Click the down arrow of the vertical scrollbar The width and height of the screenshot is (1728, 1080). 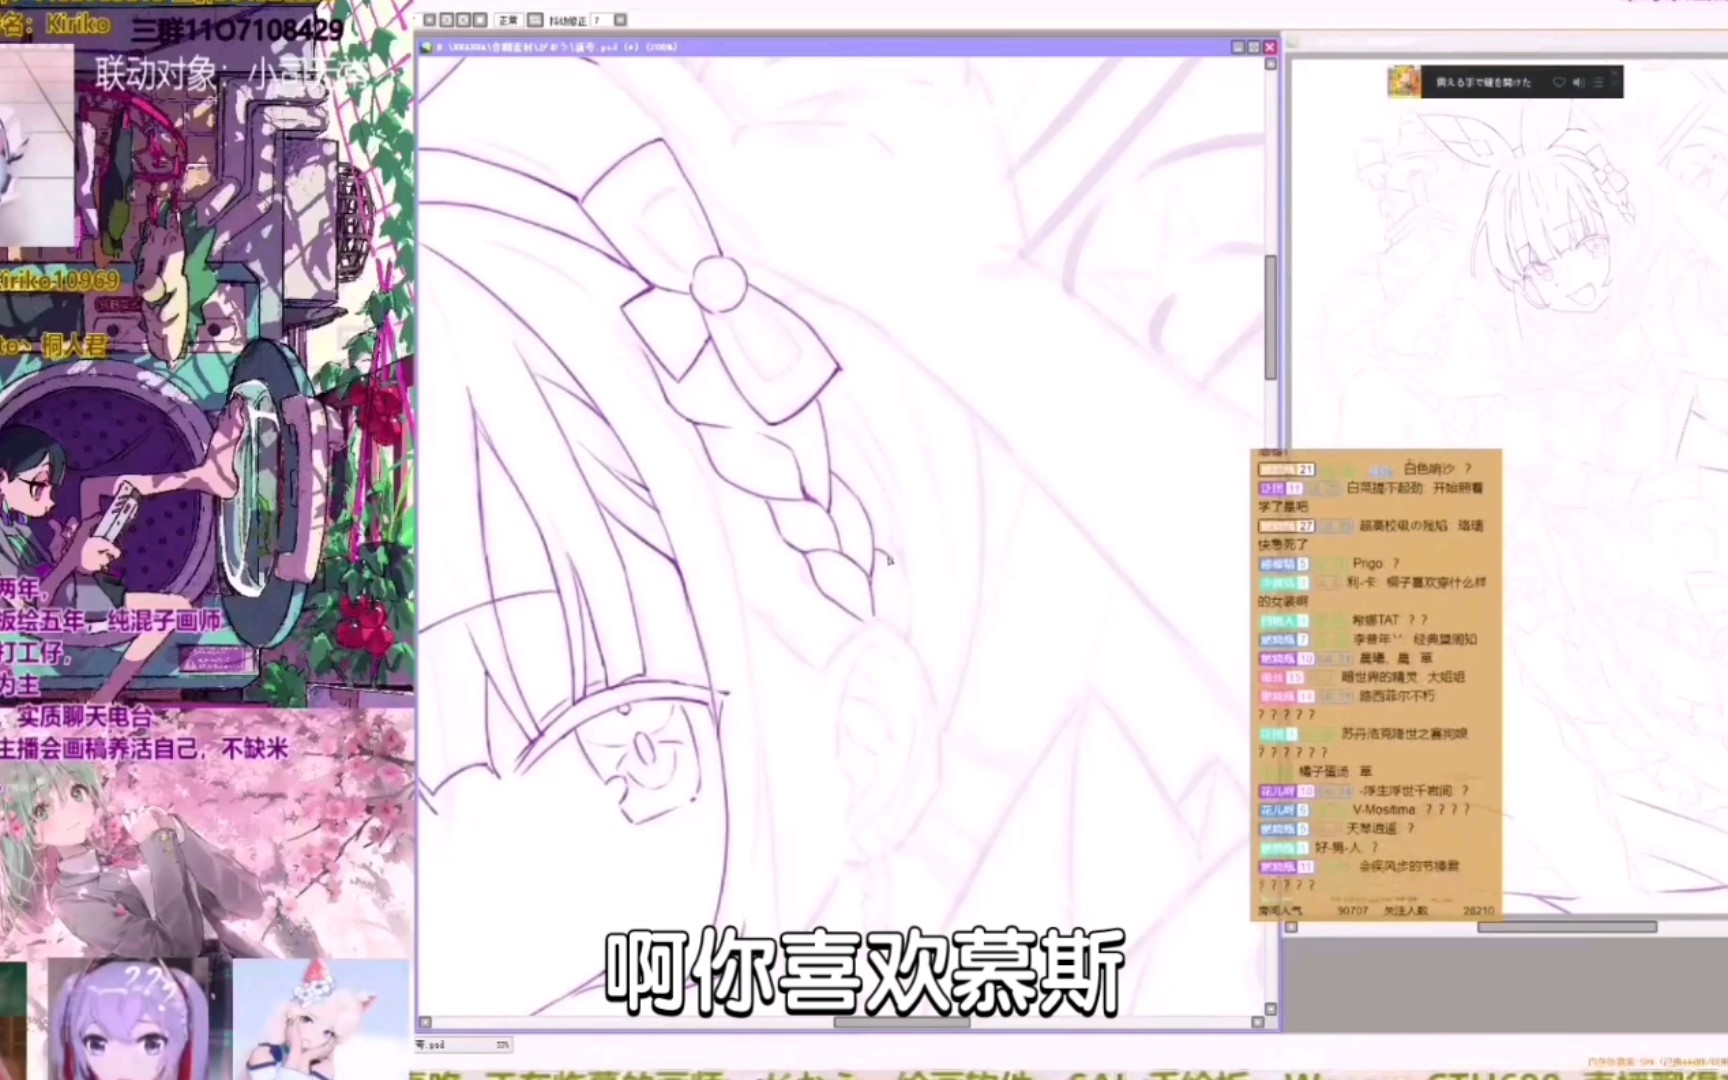[x=1271, y=1009]
